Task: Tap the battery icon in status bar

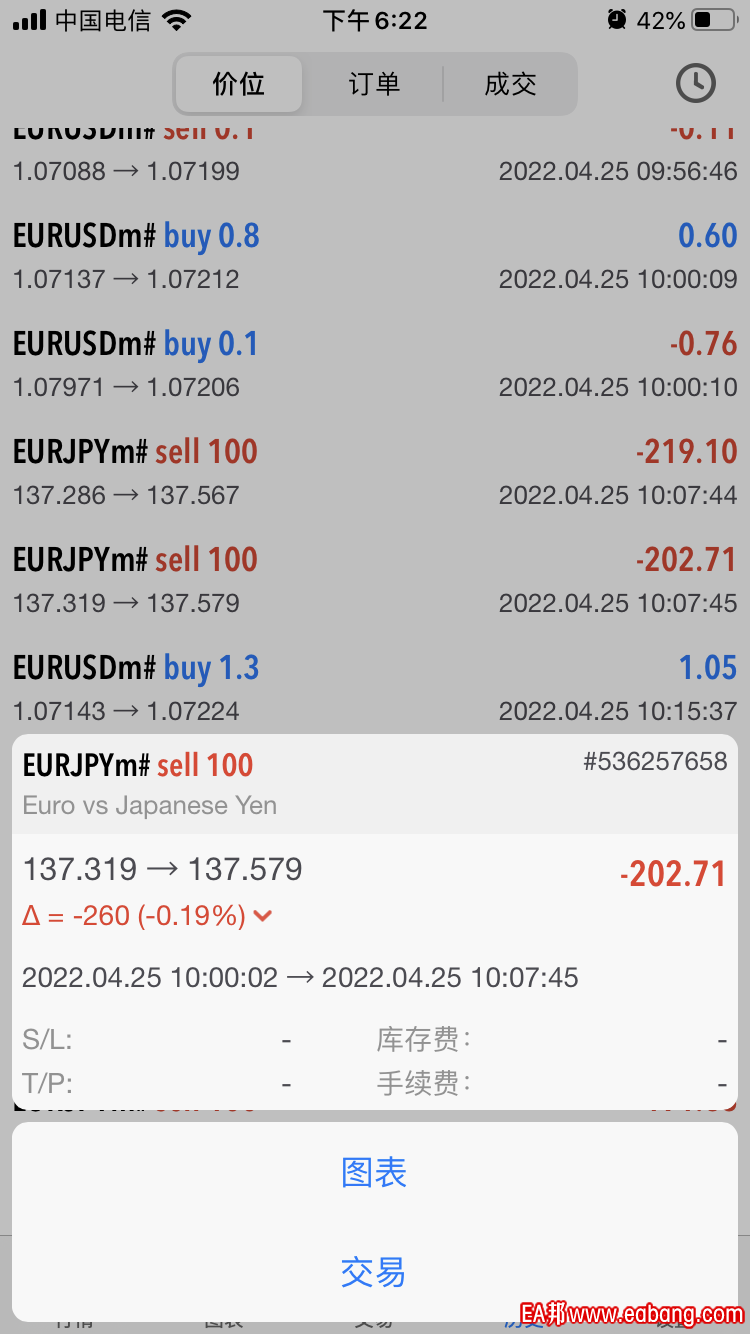Action: 715,20
